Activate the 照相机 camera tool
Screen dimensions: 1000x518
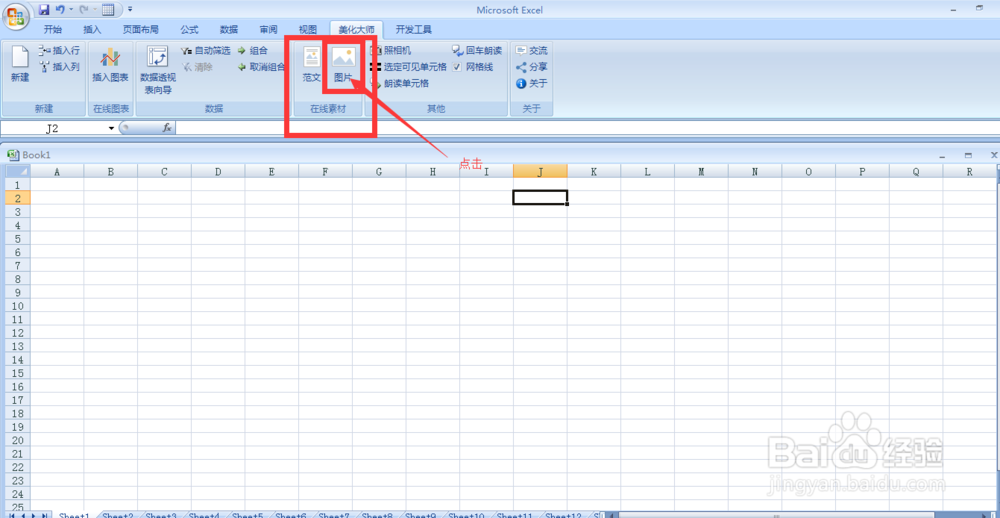[390, 50]
